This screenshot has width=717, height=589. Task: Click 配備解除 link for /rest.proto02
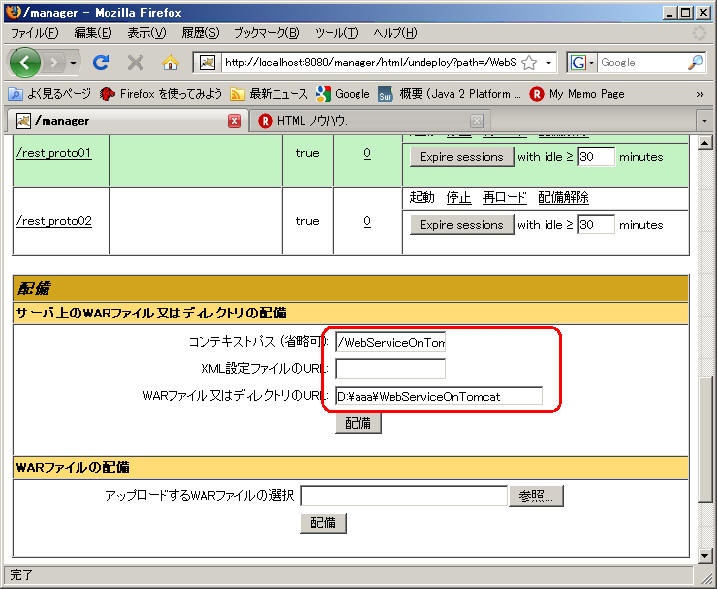563,198
